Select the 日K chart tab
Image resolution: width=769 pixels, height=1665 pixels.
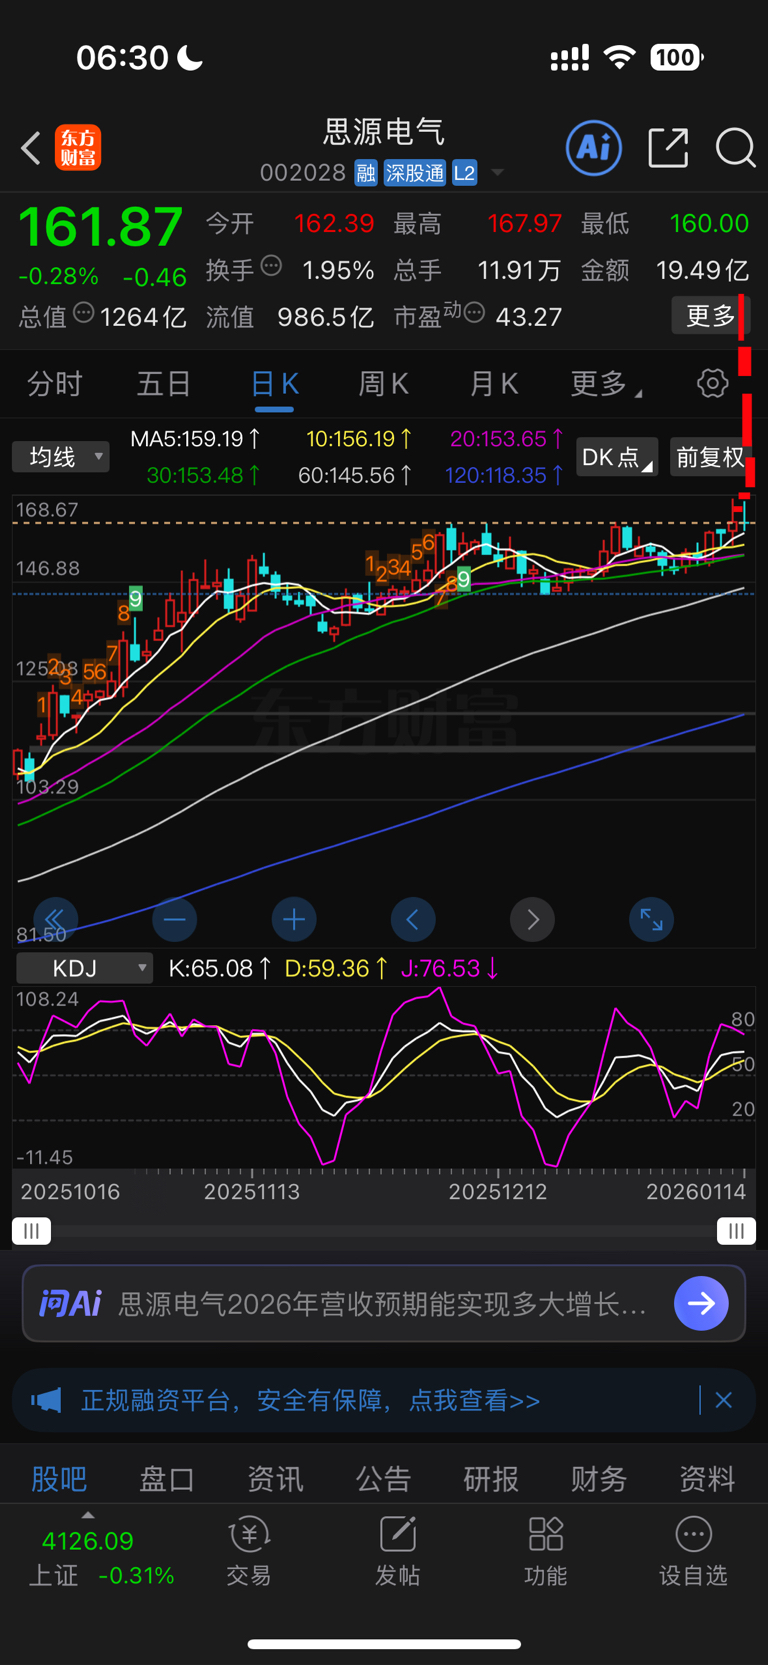(274, 385)
